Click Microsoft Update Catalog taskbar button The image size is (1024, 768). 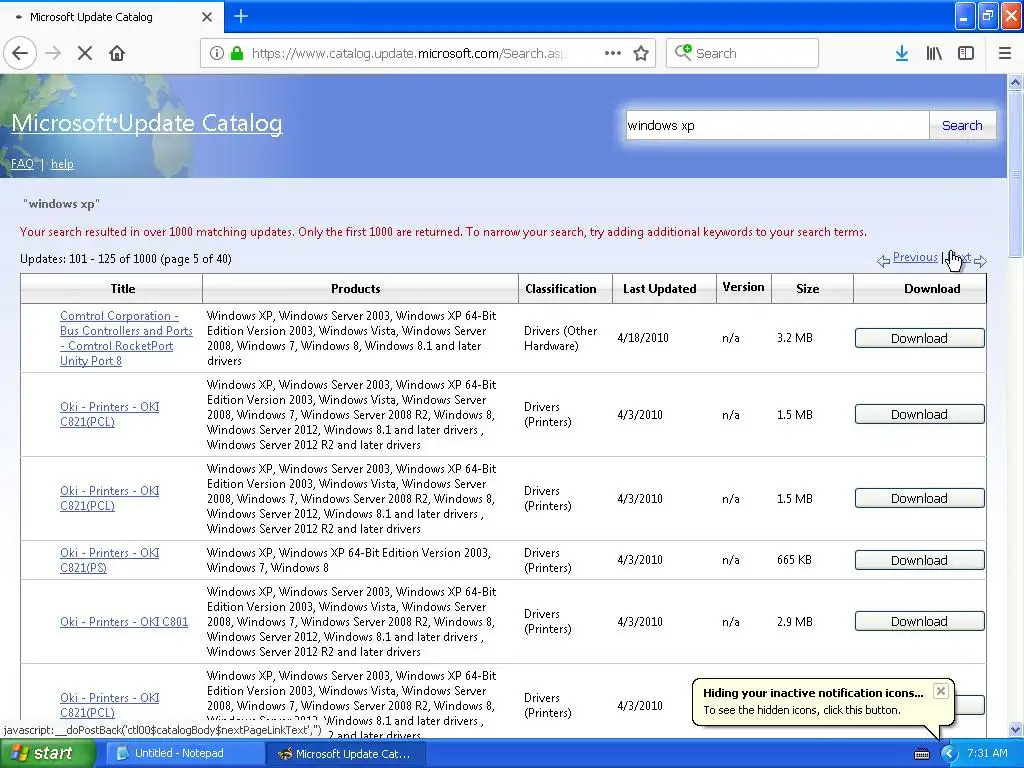tap(346, 753)
